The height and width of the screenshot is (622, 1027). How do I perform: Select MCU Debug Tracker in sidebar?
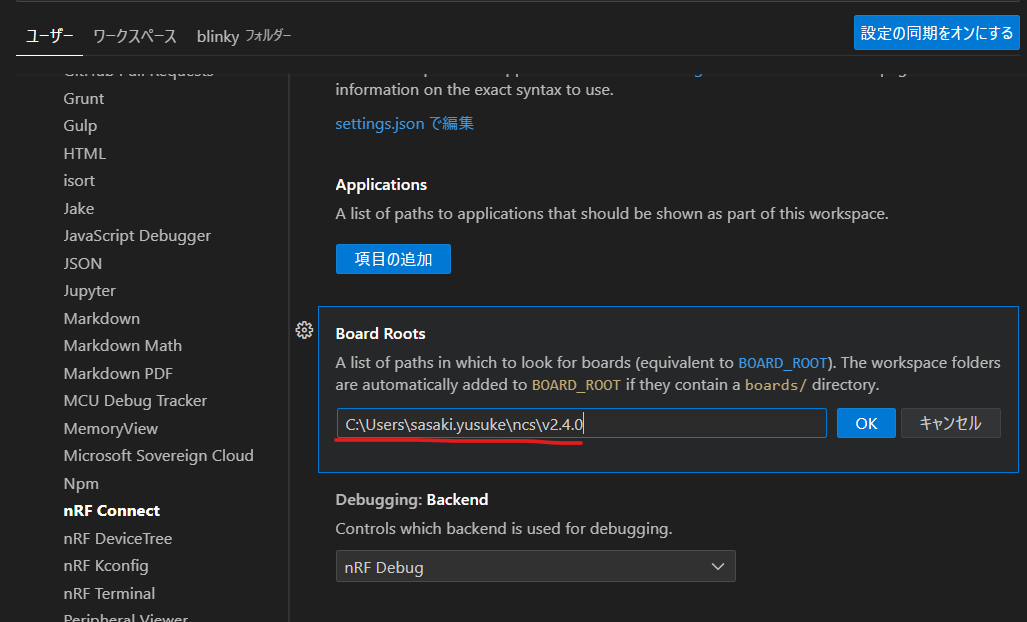click(135, 401)
